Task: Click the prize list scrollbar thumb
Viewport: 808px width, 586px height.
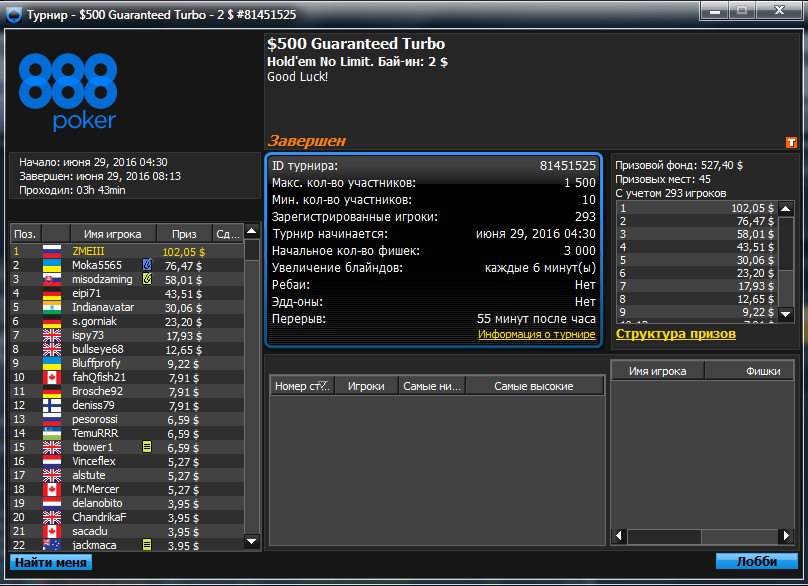Action: 786,243
